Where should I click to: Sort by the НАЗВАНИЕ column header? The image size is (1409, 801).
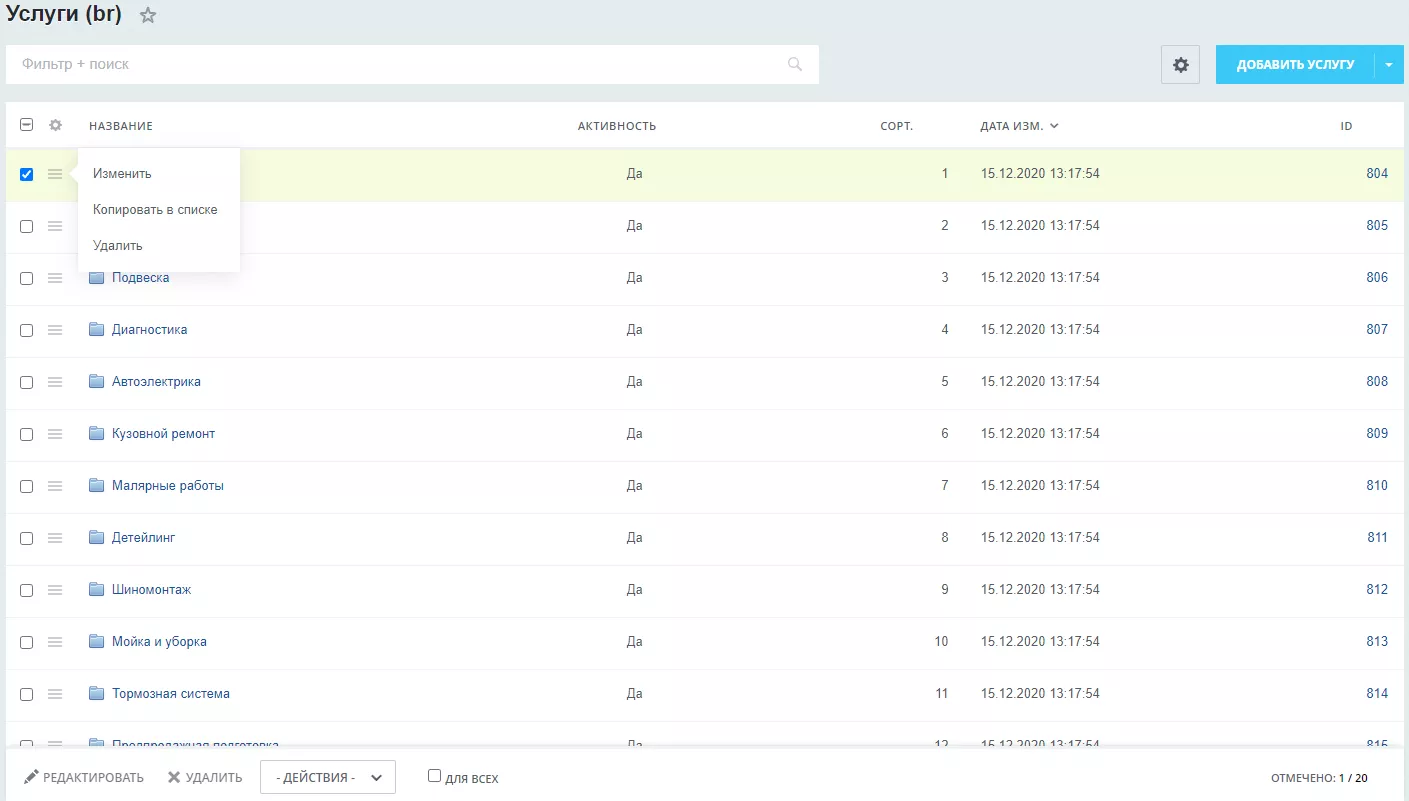click(121, 126)
